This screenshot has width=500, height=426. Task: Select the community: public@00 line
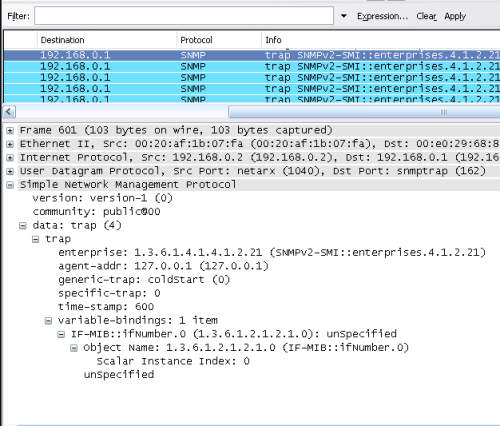click(x=96, y=212)
